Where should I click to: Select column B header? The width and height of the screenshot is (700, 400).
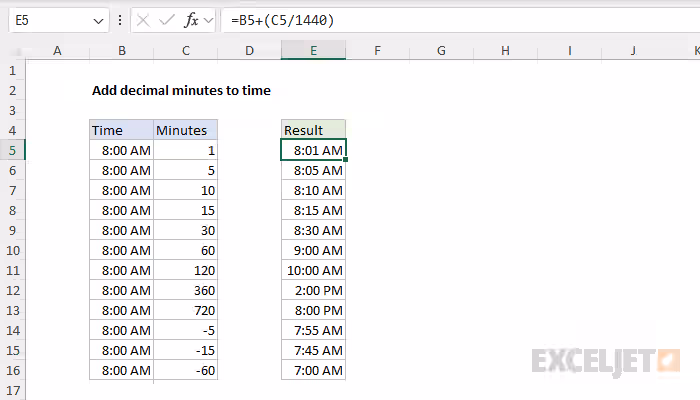pyautogui.click(x=121, y=50)
